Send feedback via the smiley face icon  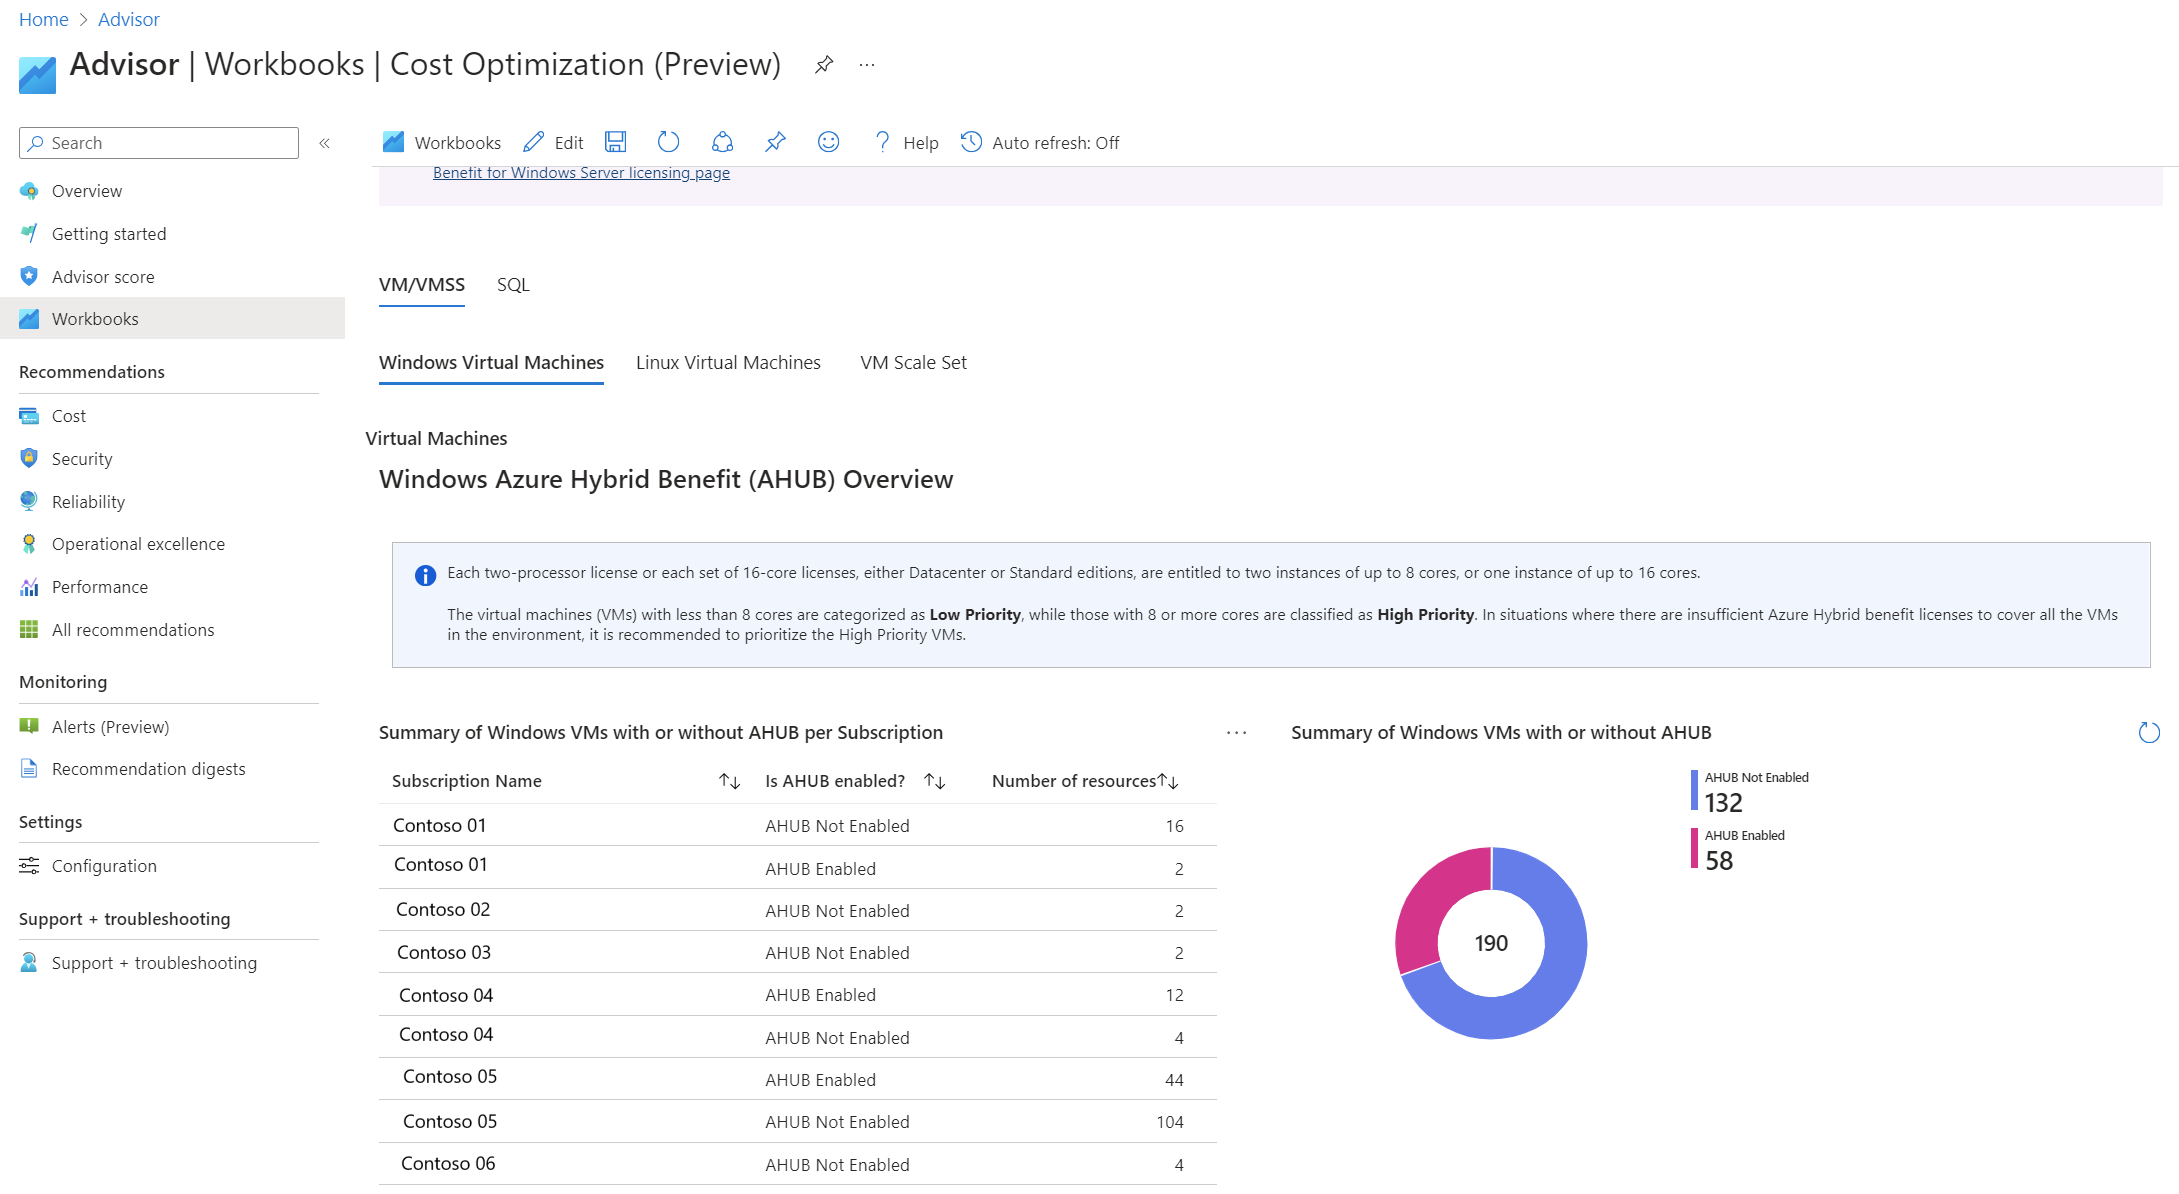pos(828,142)
